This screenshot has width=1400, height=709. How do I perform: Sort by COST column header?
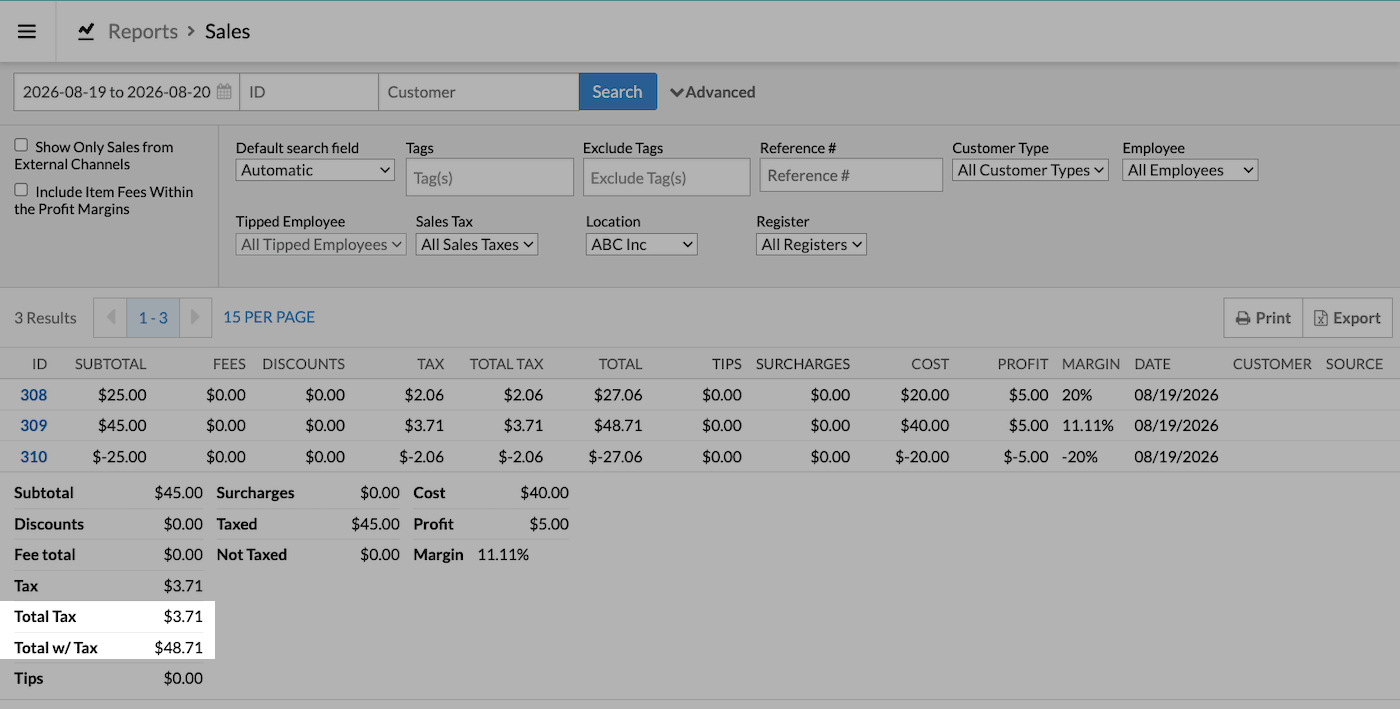[x=930, y=364]
